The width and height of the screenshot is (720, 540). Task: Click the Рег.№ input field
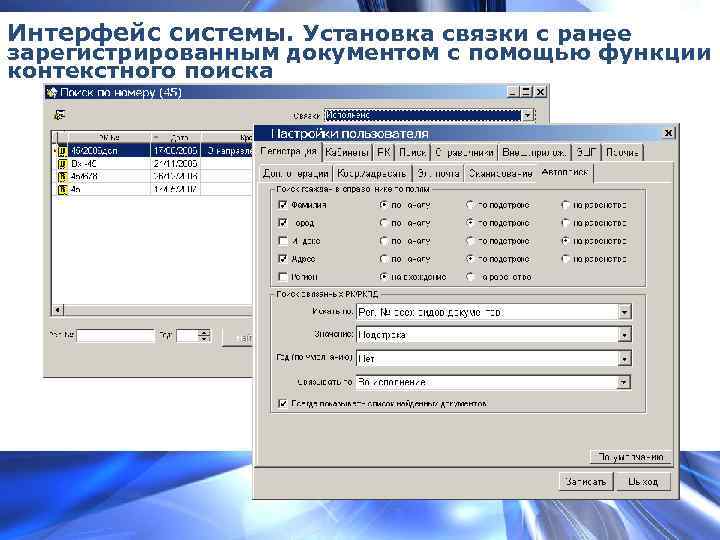tap(115, 336)
